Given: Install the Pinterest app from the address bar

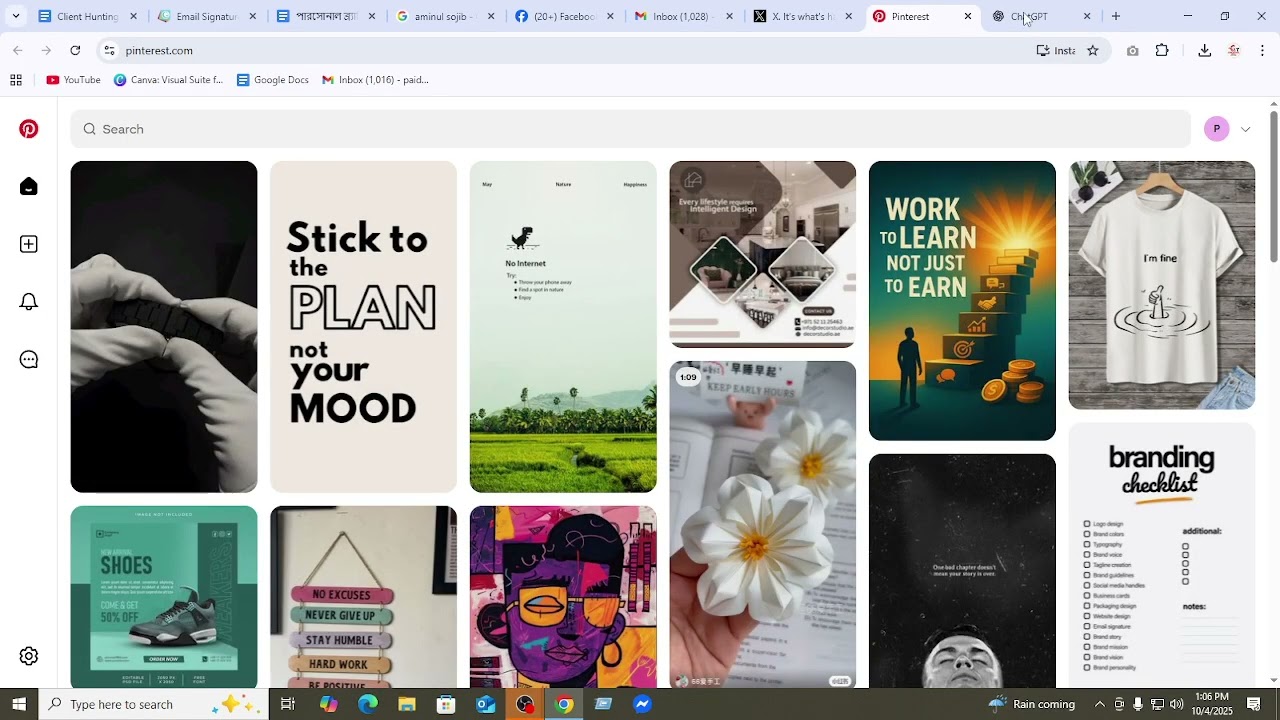Looking at the screenshot, I should pos(1056,50).
